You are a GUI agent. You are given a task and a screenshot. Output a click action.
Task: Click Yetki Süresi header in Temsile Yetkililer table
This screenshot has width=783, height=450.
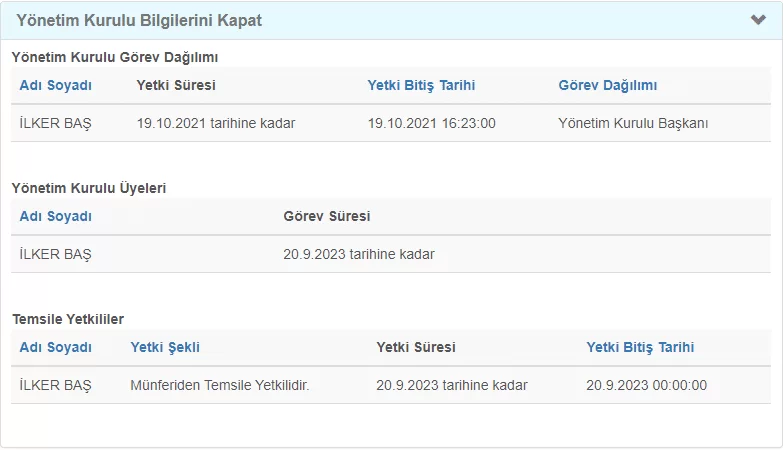tap(415, 347)
